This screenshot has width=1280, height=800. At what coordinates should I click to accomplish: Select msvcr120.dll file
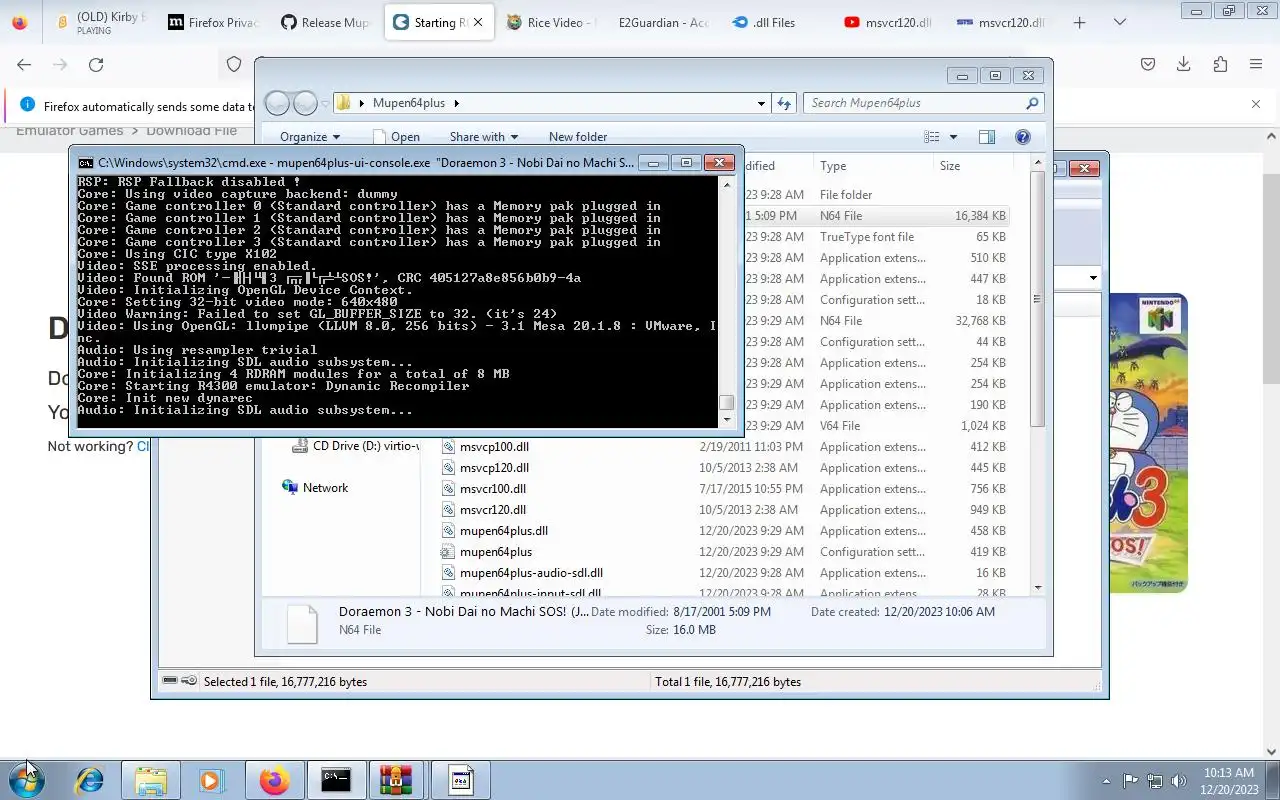(x=493, y=510)
